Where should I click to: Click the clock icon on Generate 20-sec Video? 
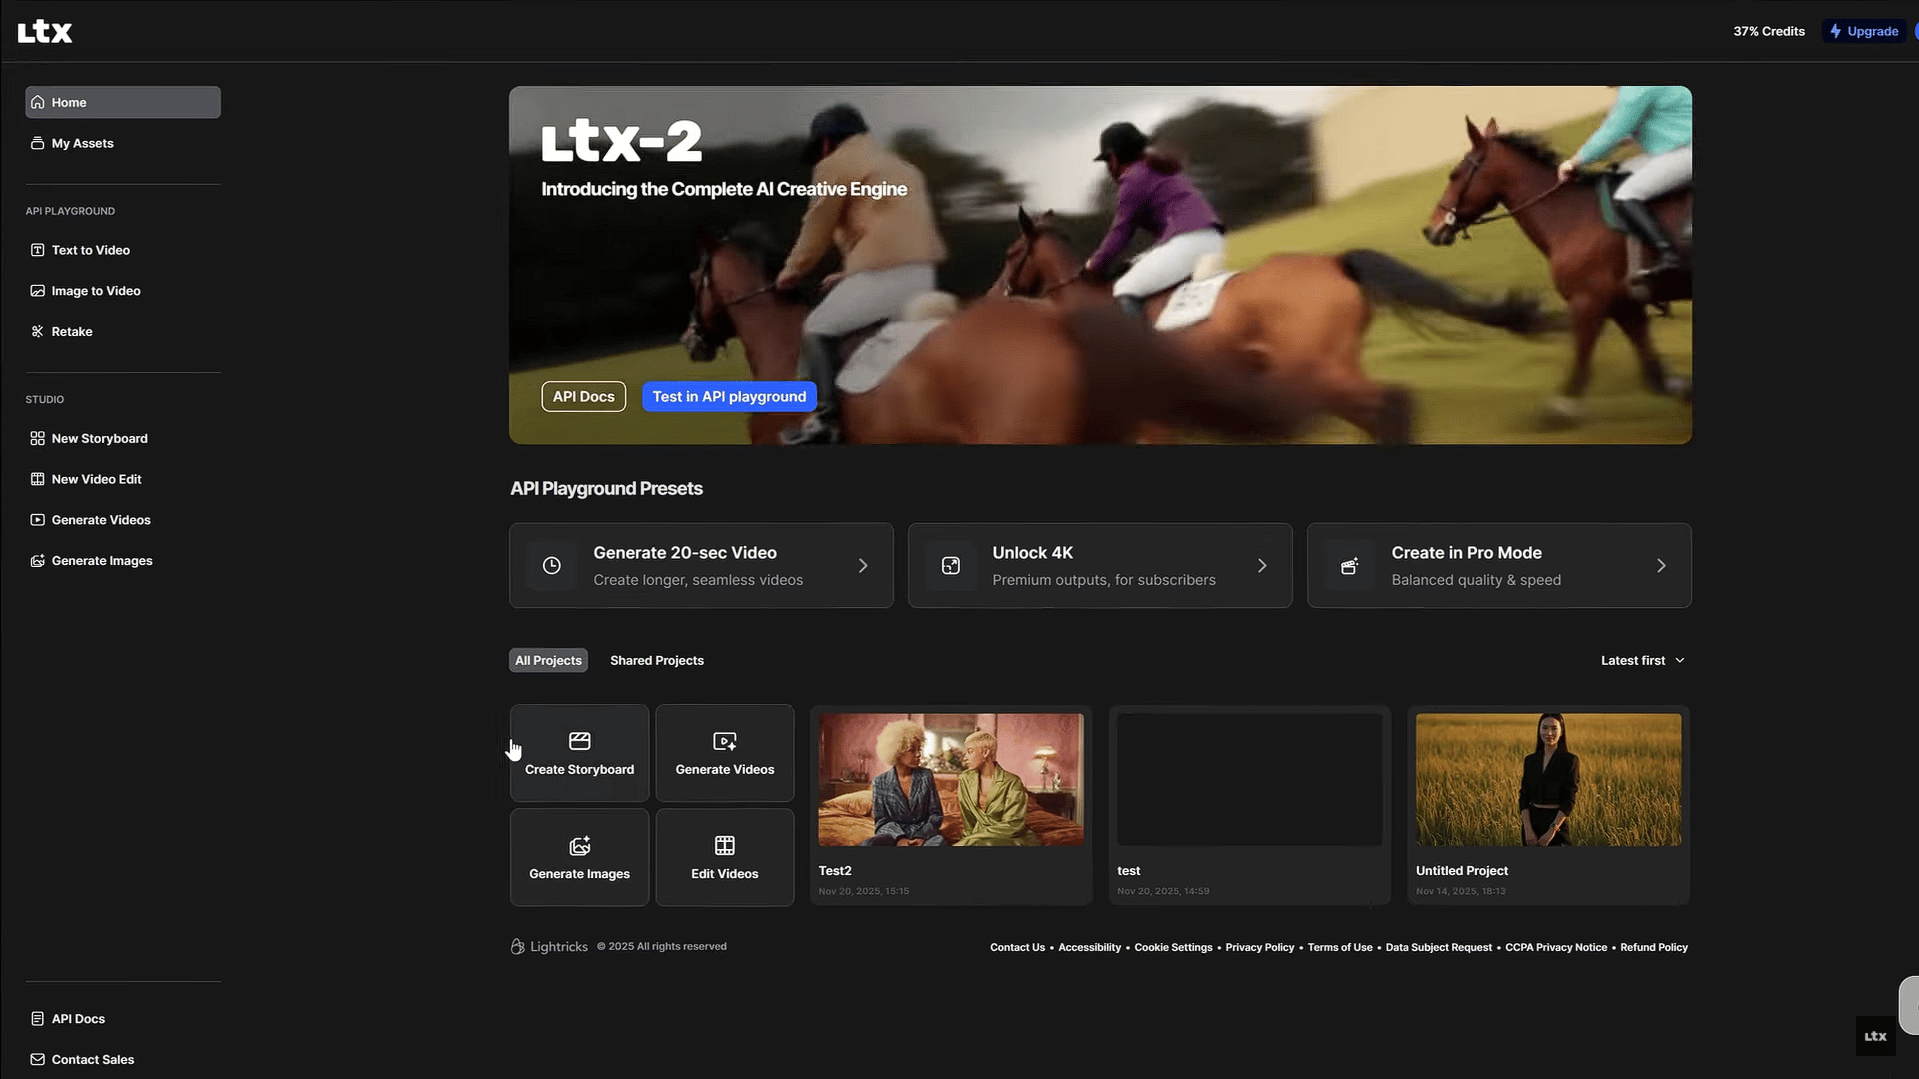[552, 566]
